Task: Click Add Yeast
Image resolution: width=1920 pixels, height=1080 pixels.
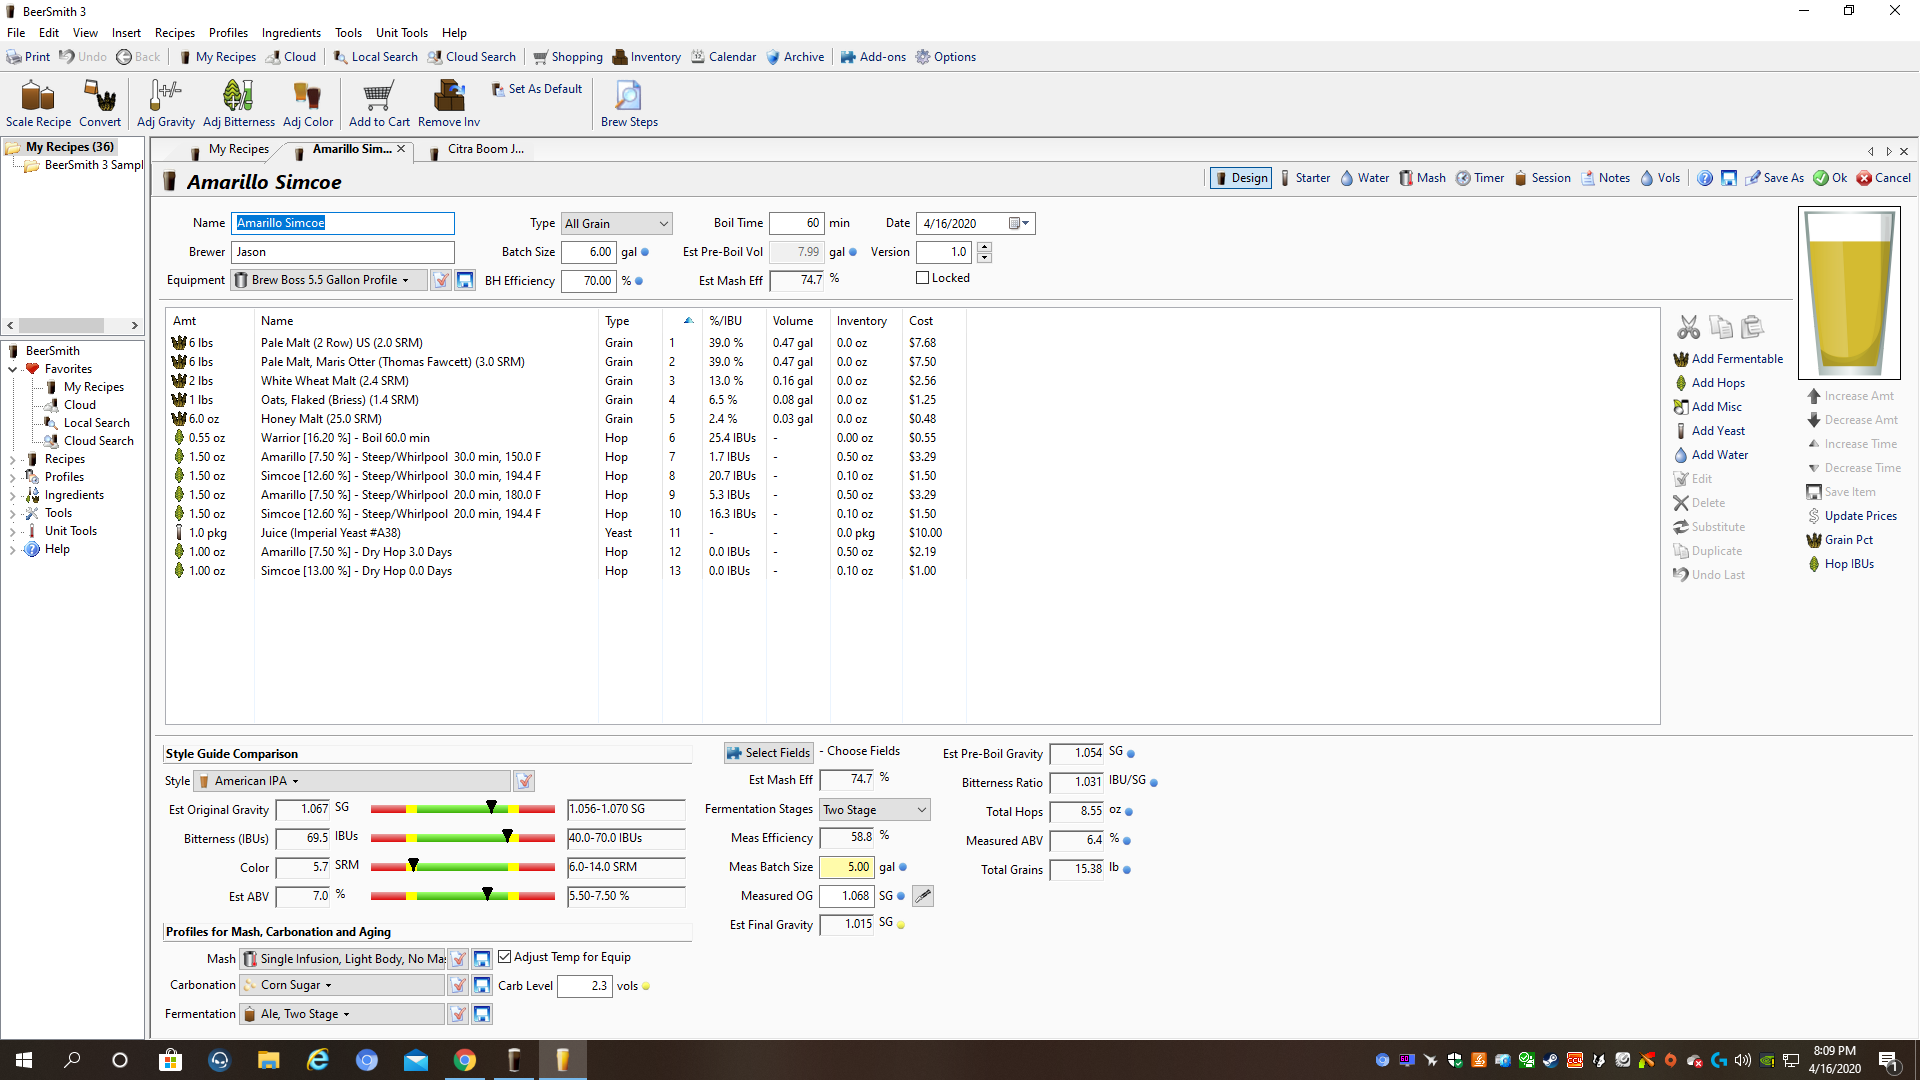Action: (1709, 431)
